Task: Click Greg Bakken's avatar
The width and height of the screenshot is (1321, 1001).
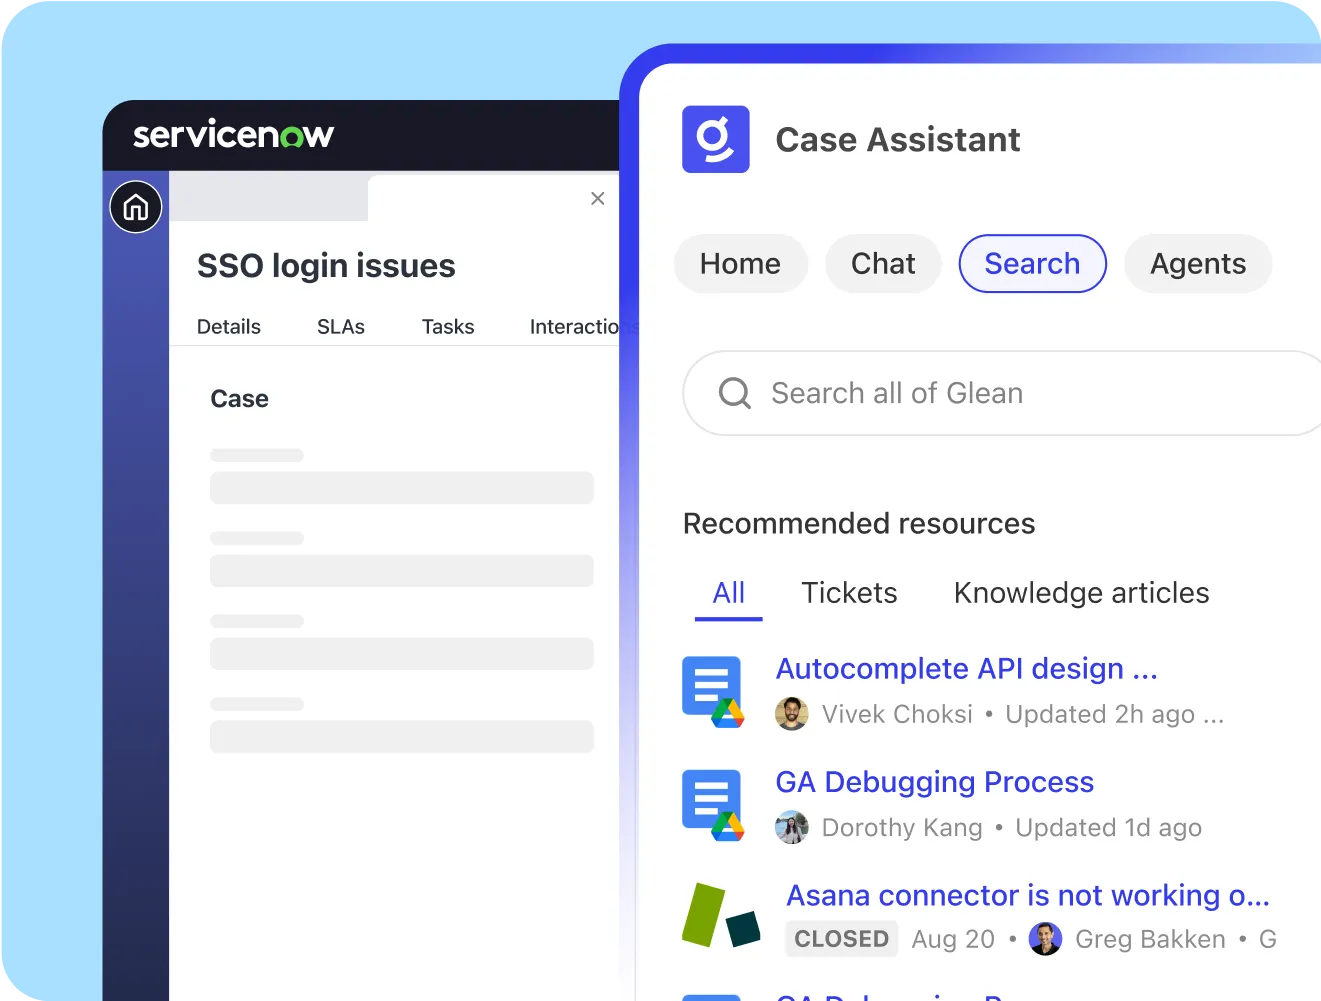Action: [1045, 939]
